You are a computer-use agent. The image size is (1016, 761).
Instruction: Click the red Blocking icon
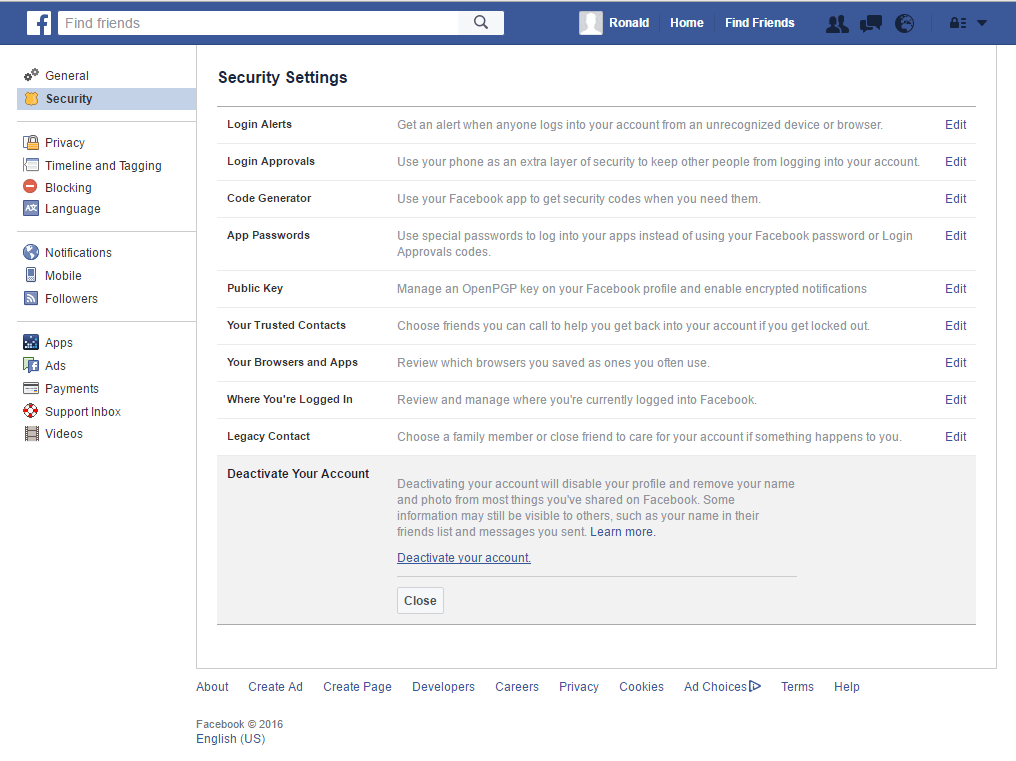[x=30, y=187]
